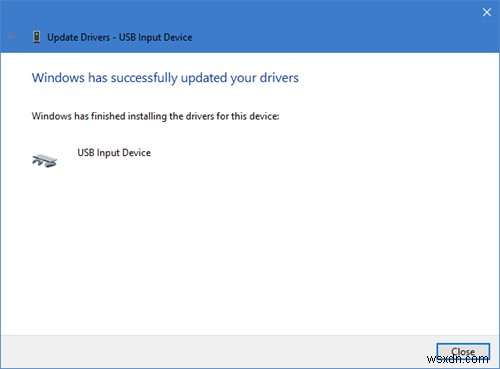Viewport: 500px width, 369px height.
Task: Click "Windows has finished installing the drivers" message
Action: 155,116
